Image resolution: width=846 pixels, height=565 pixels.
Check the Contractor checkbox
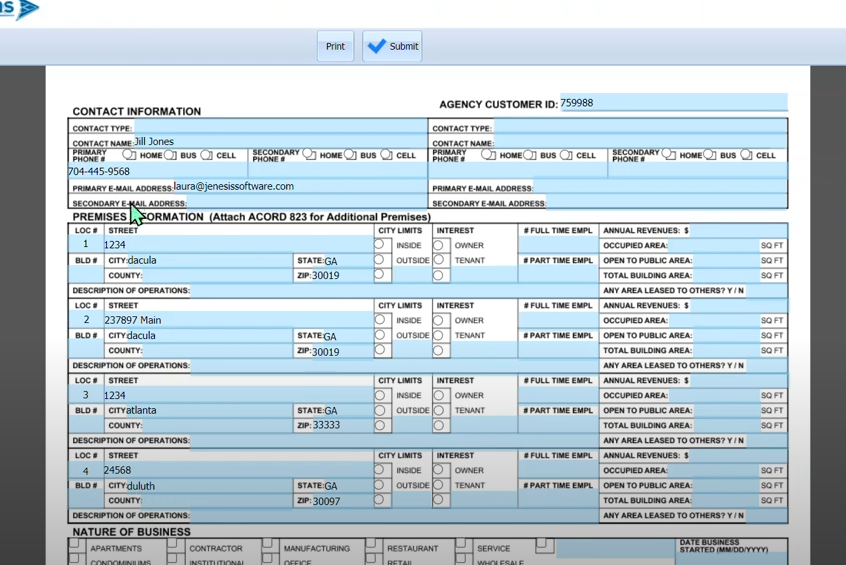coord(172,543)
